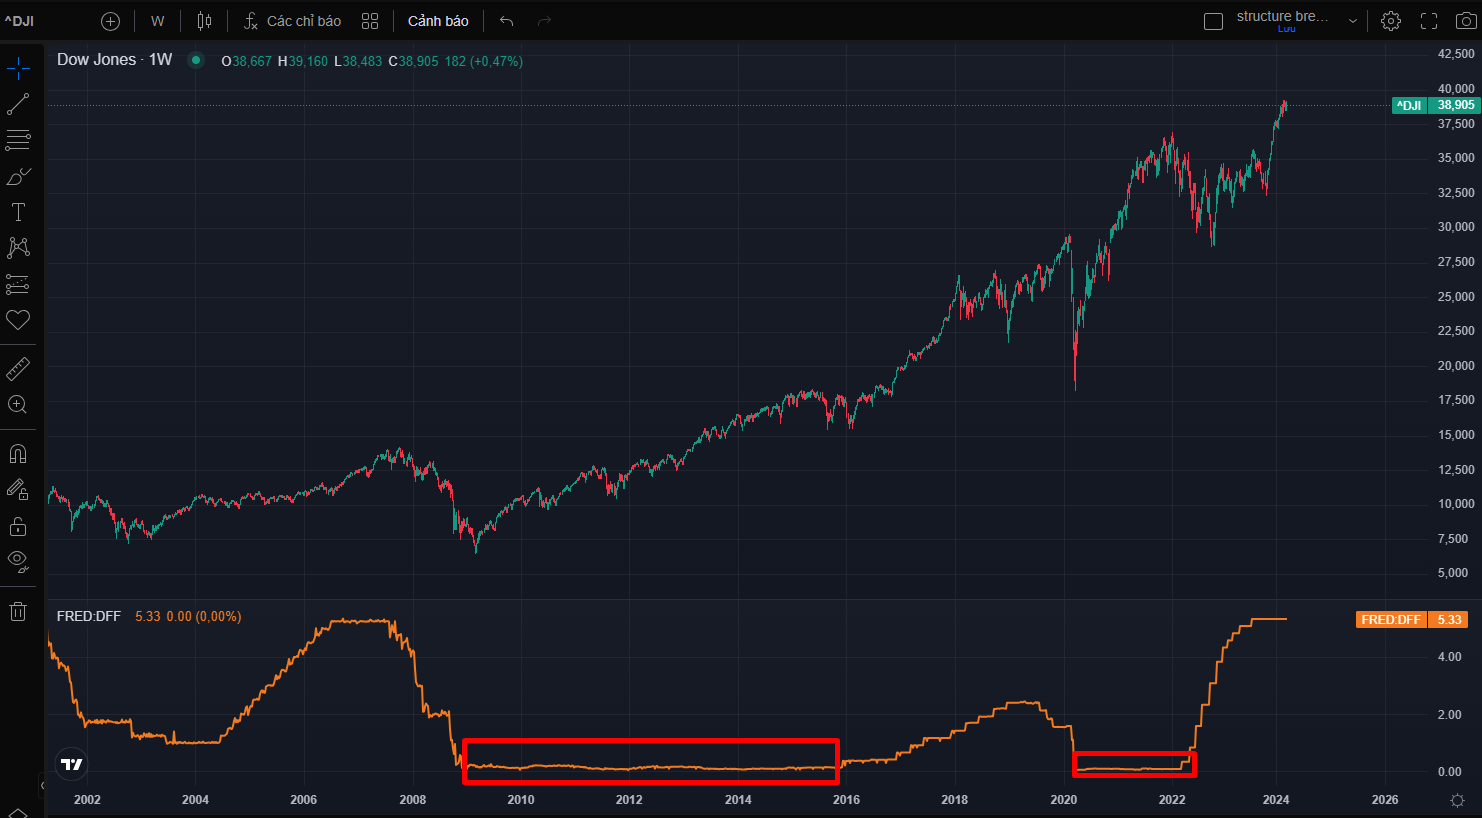The image size is (1482, 818).
Task: Expand the structure bre... layout dropdown arrow
Action: 1353,21
